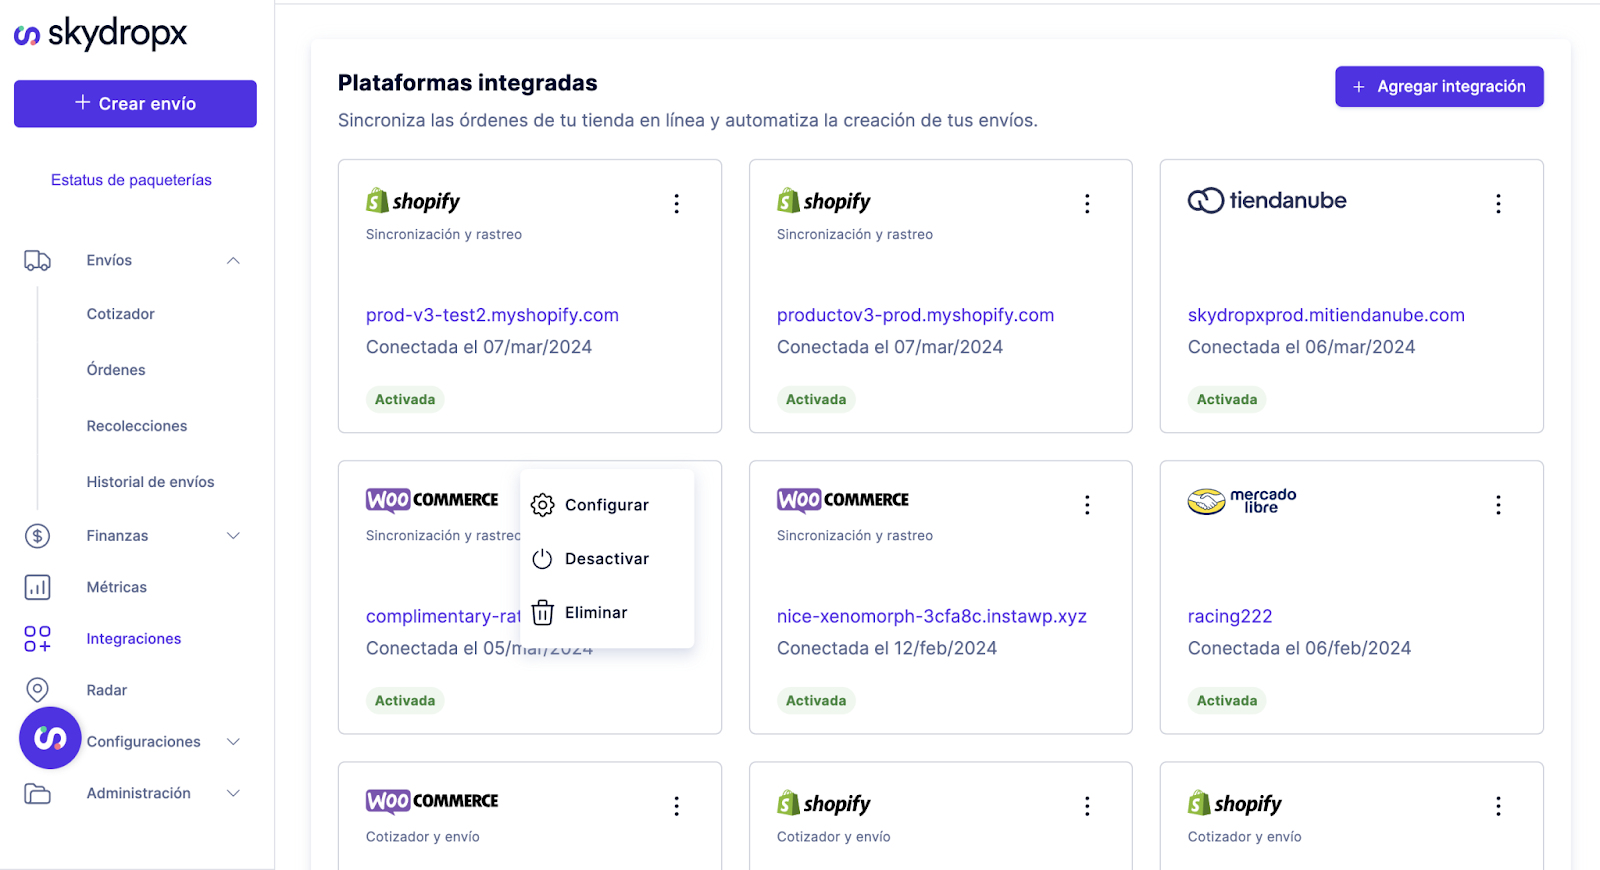
Task: Open options for bottom middle Shopify card
Action: (1087, 806)
